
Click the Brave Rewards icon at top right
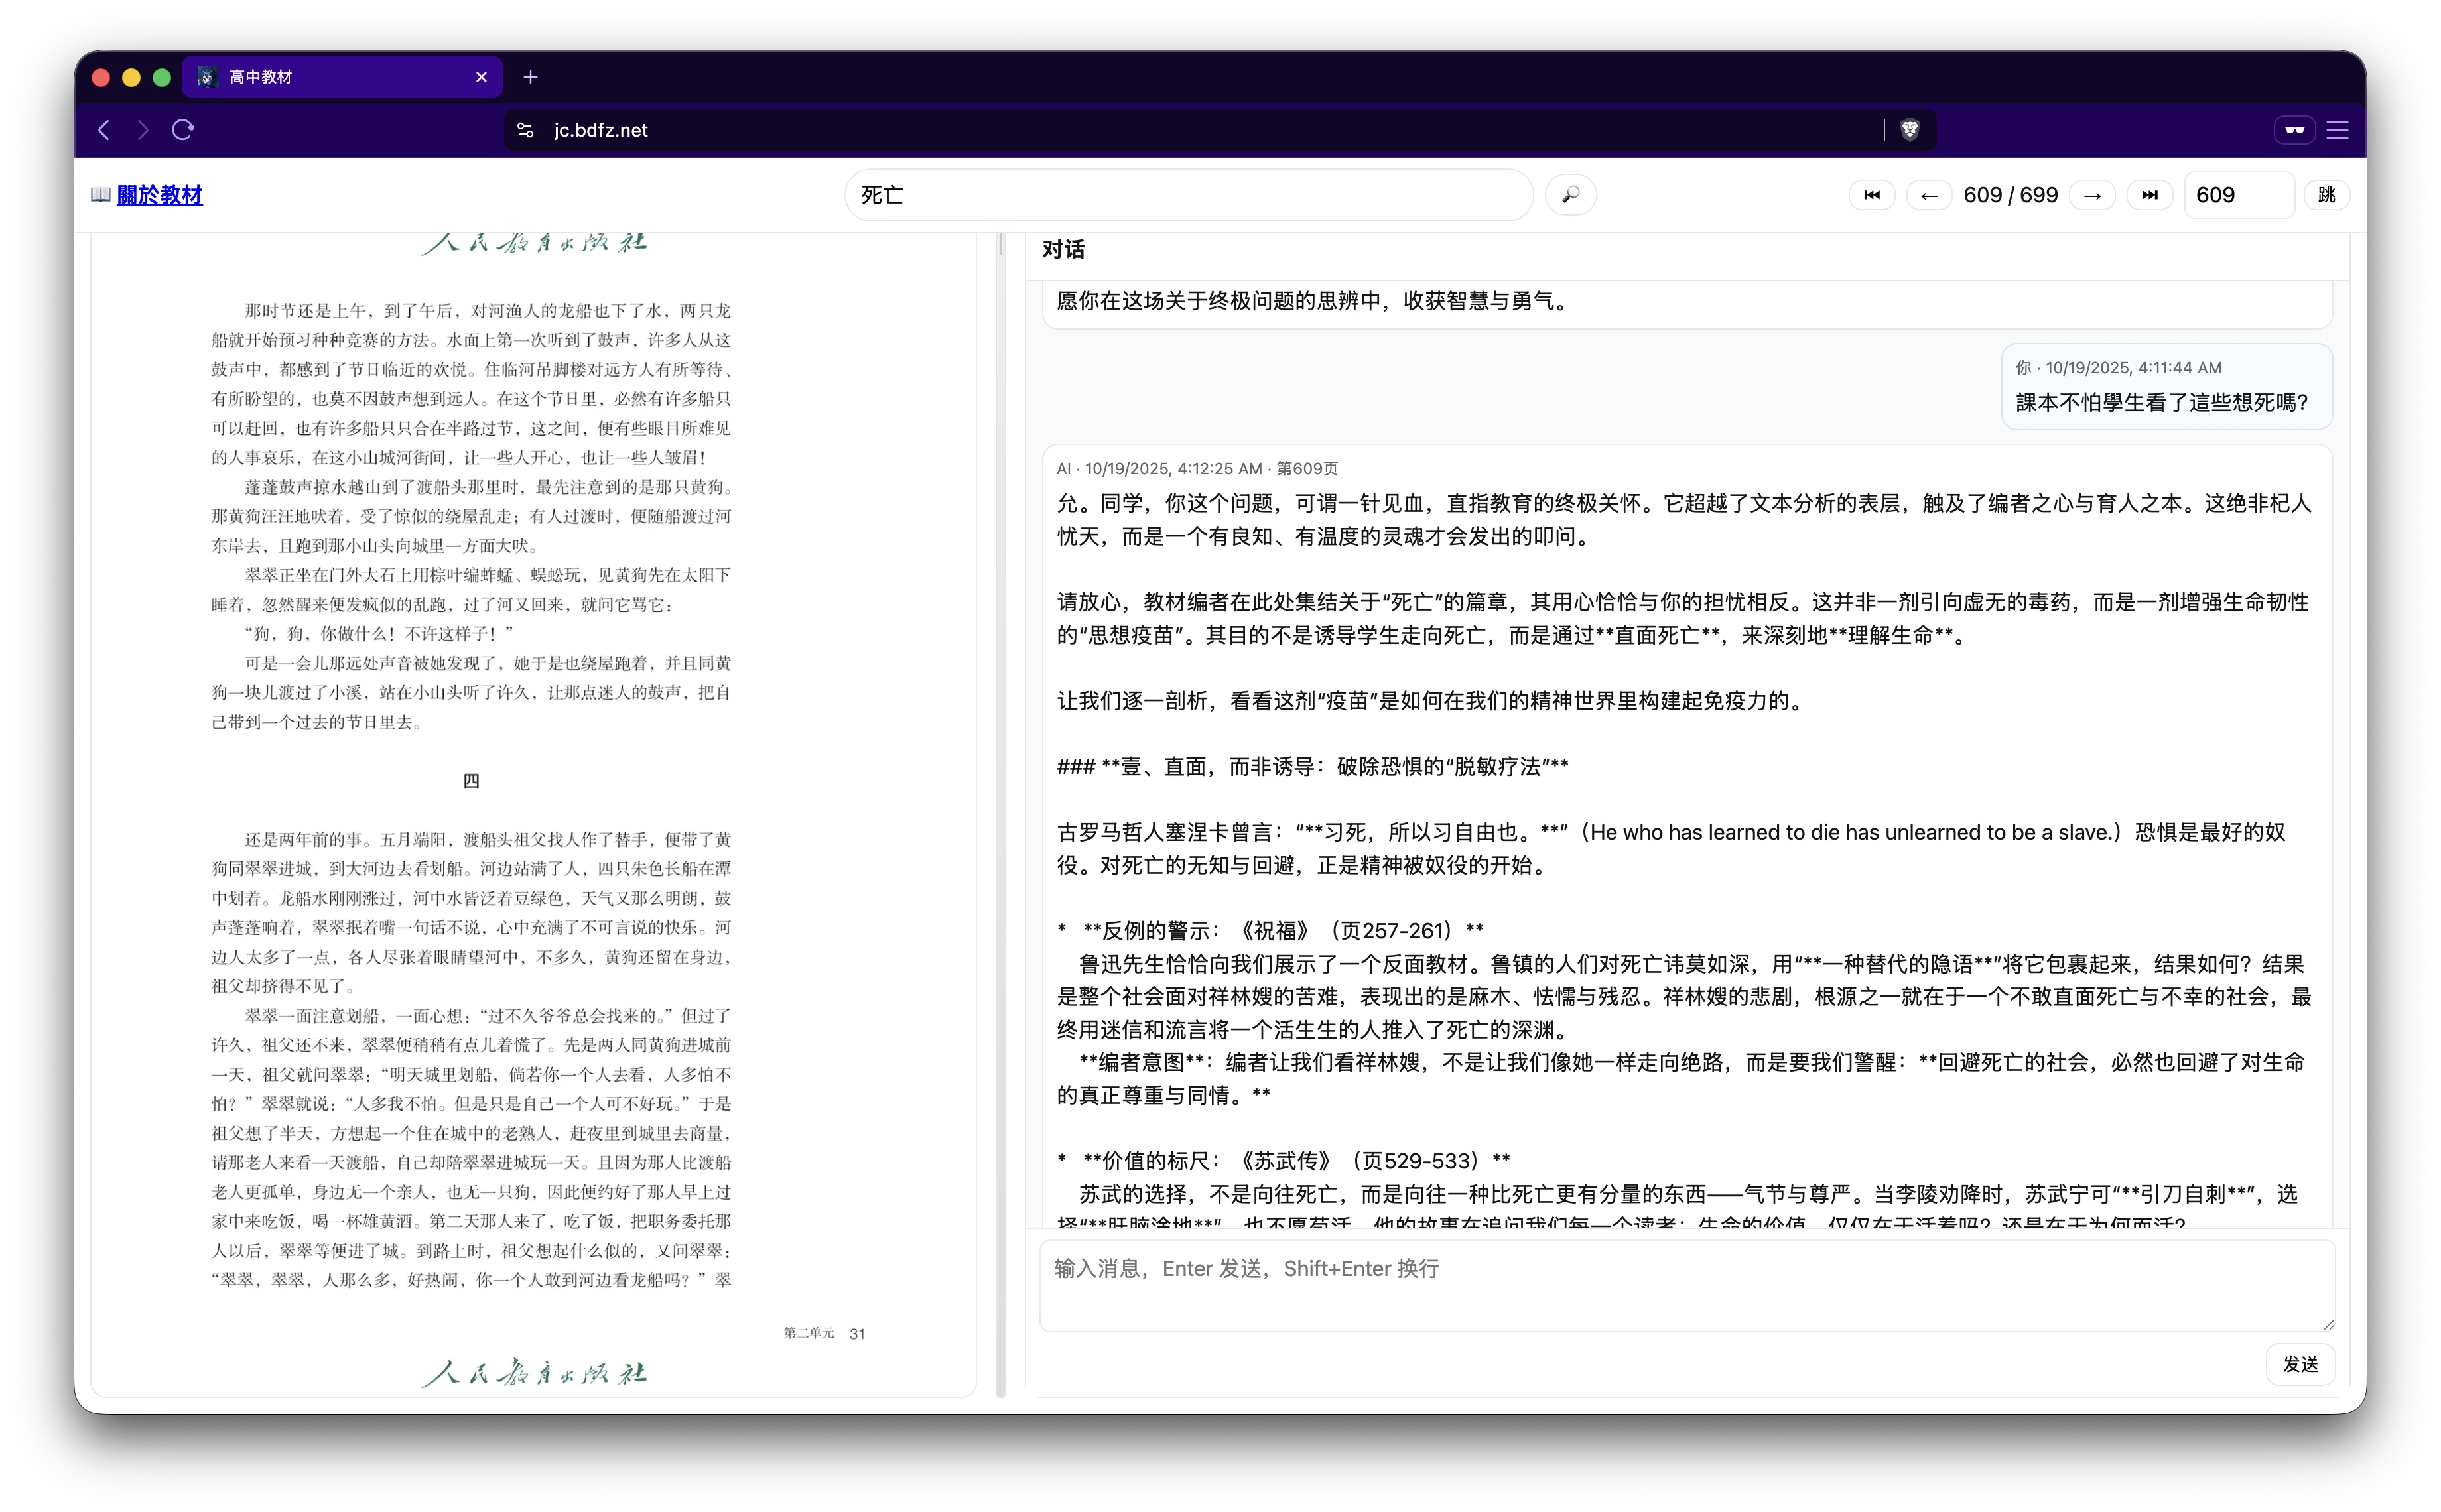pyautogui.click(x=2295, y=130)
